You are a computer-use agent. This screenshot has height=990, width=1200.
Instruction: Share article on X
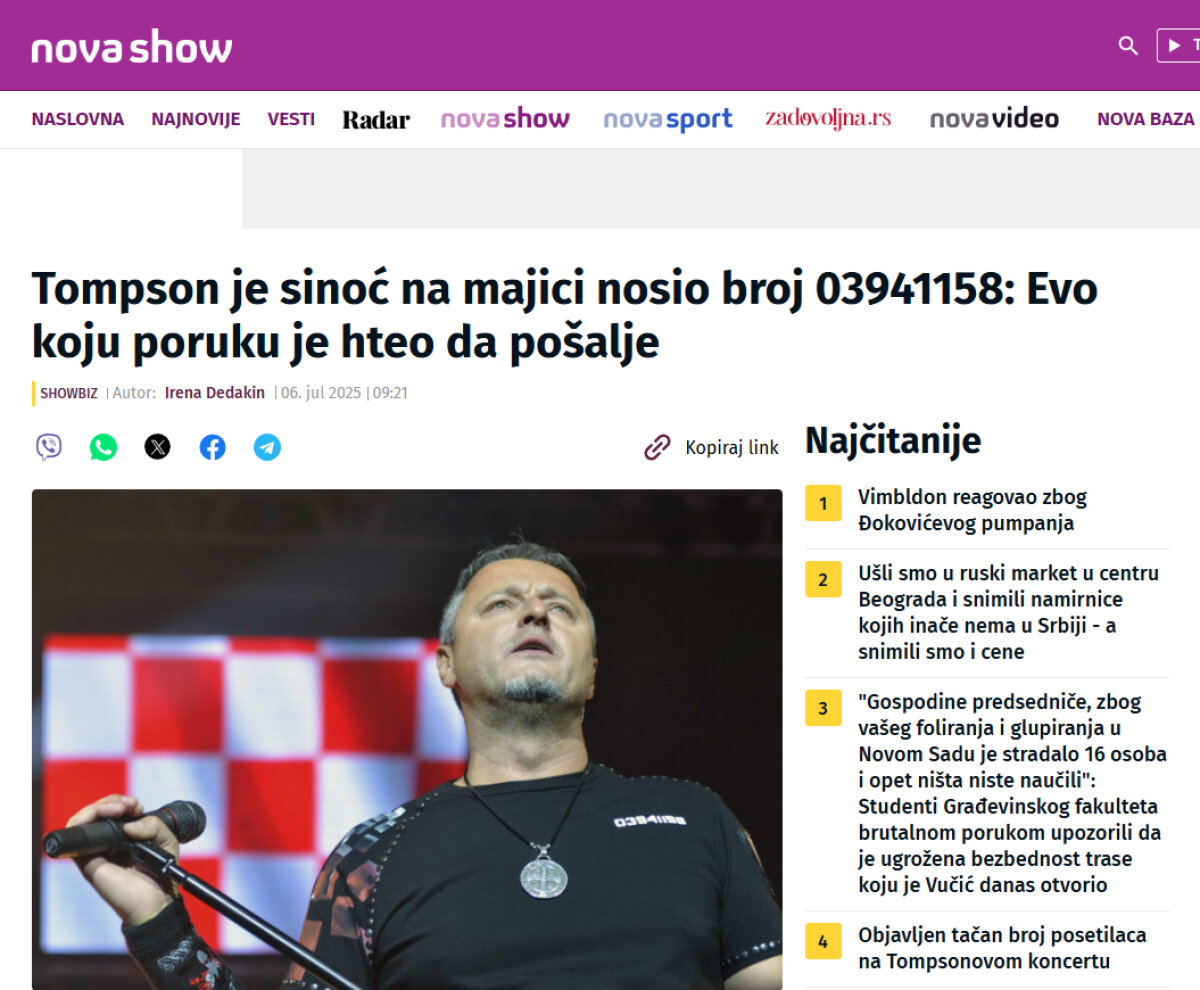(x=157, y=447)
